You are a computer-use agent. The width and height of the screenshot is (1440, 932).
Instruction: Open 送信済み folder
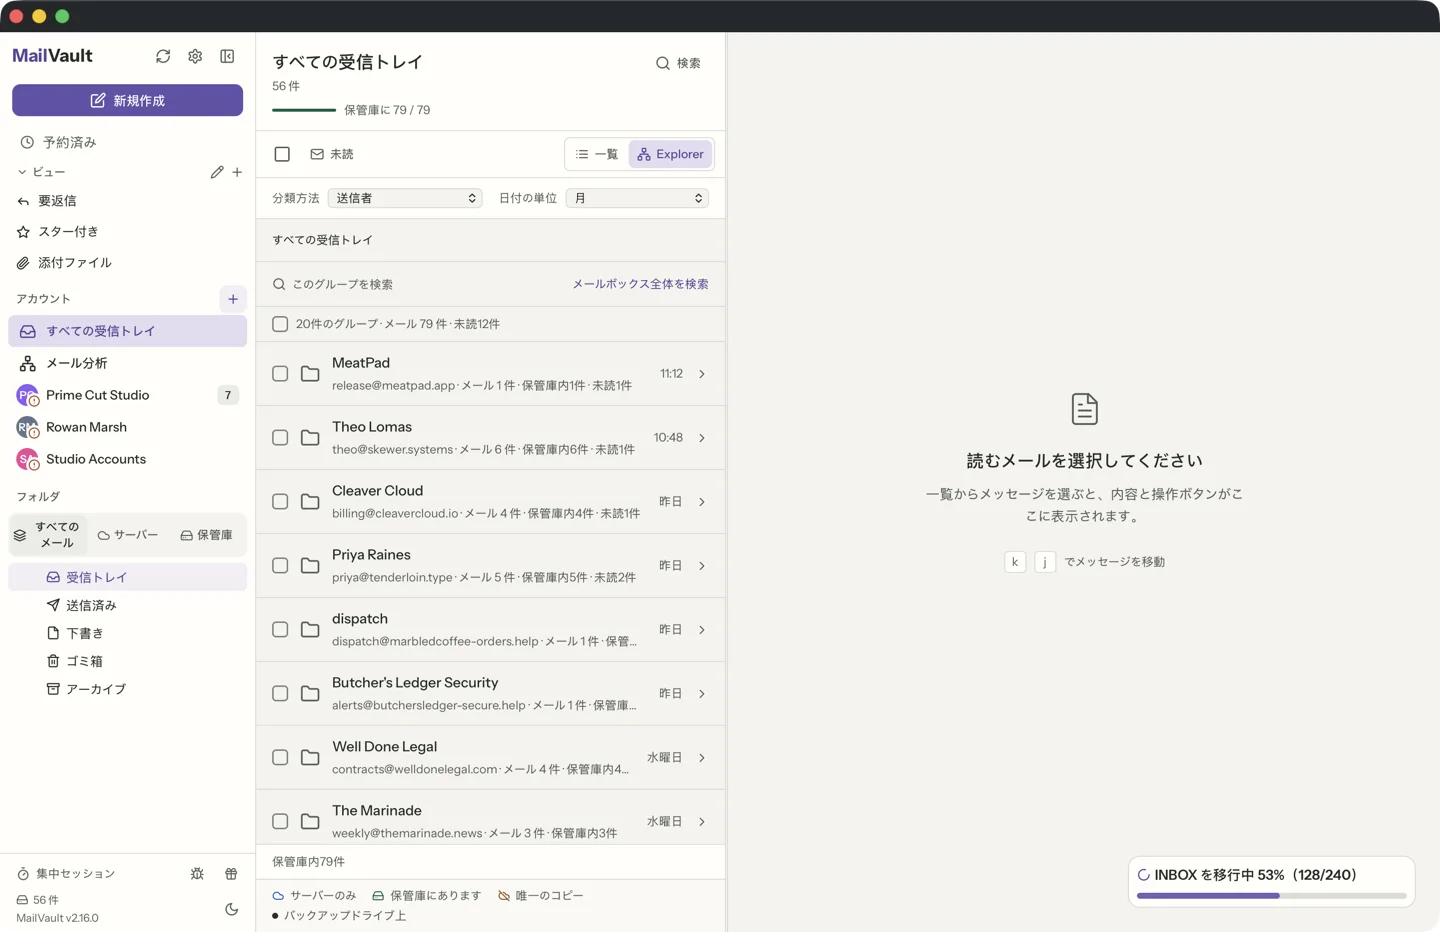[x=127, y=605]
